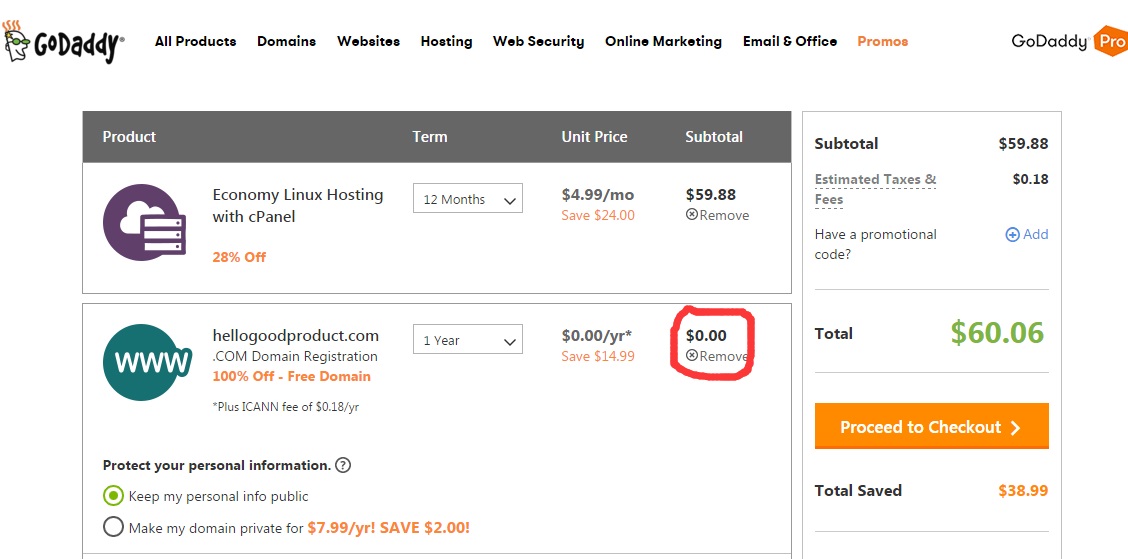The image size is (1128, 559).
Task: Open the Web Security menu
Action: pyautogui.click(x=538, y=41)
